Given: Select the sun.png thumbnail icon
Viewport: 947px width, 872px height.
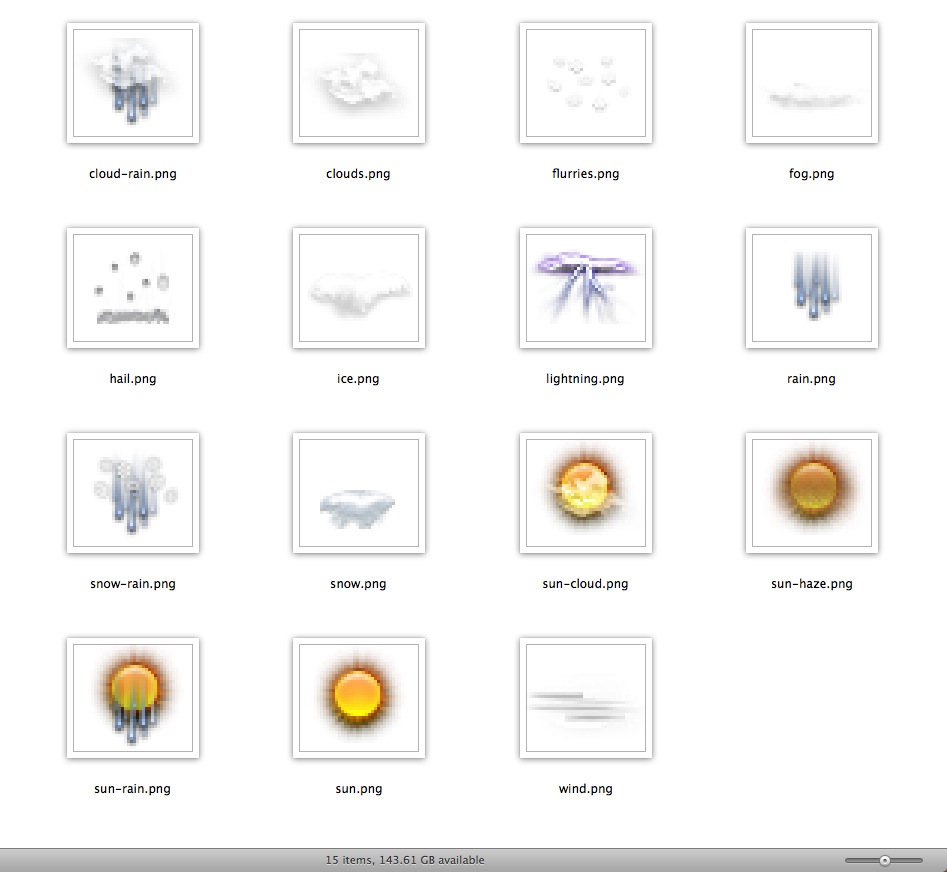Looking at the screenshot, I should [359, 698].
